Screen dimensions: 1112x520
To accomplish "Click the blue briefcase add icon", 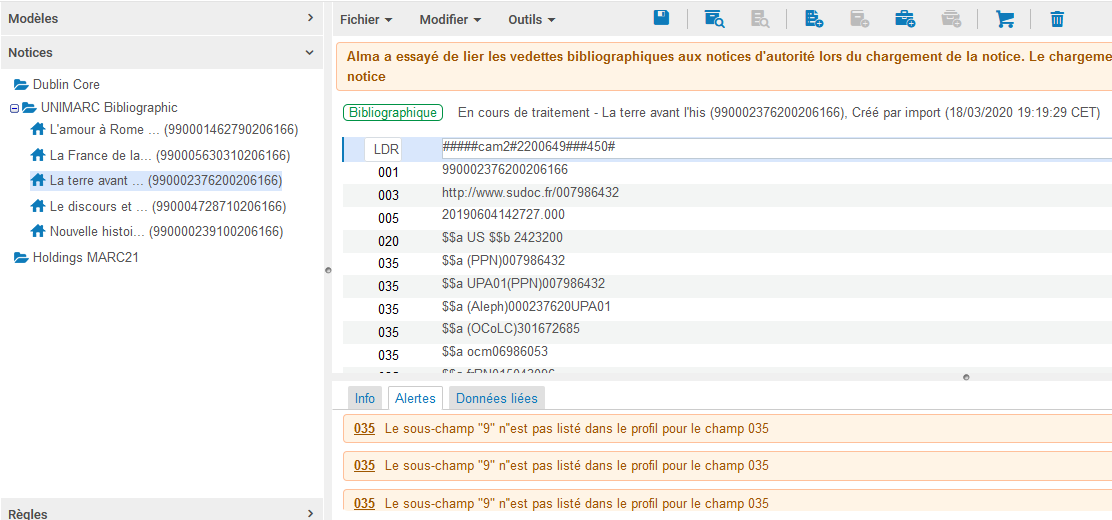I will click(x=905, y=18).
